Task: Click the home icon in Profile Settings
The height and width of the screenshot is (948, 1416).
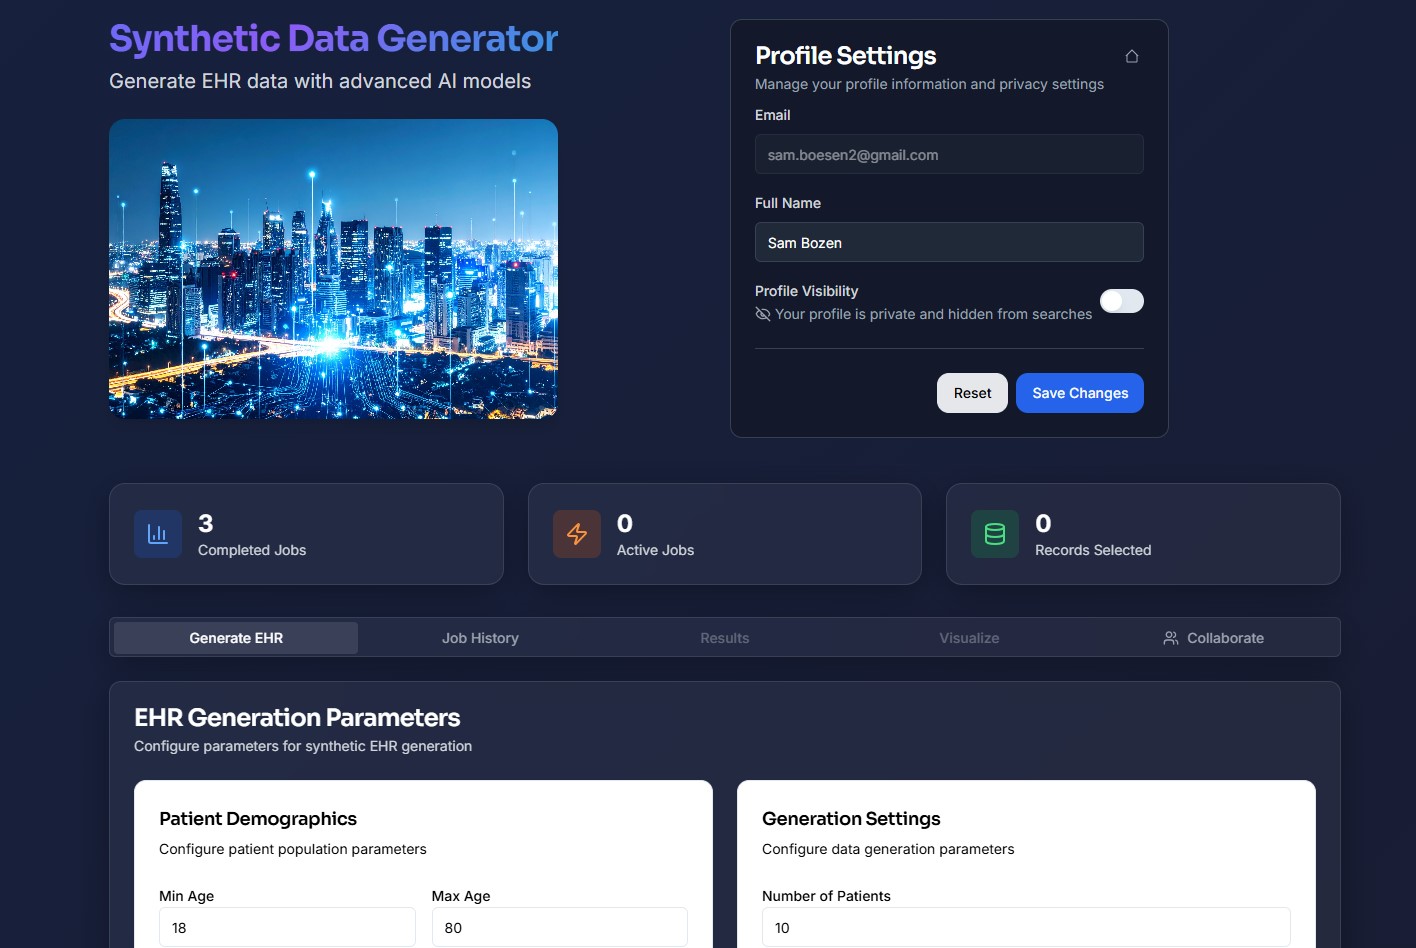Action: coord(1132,56)
